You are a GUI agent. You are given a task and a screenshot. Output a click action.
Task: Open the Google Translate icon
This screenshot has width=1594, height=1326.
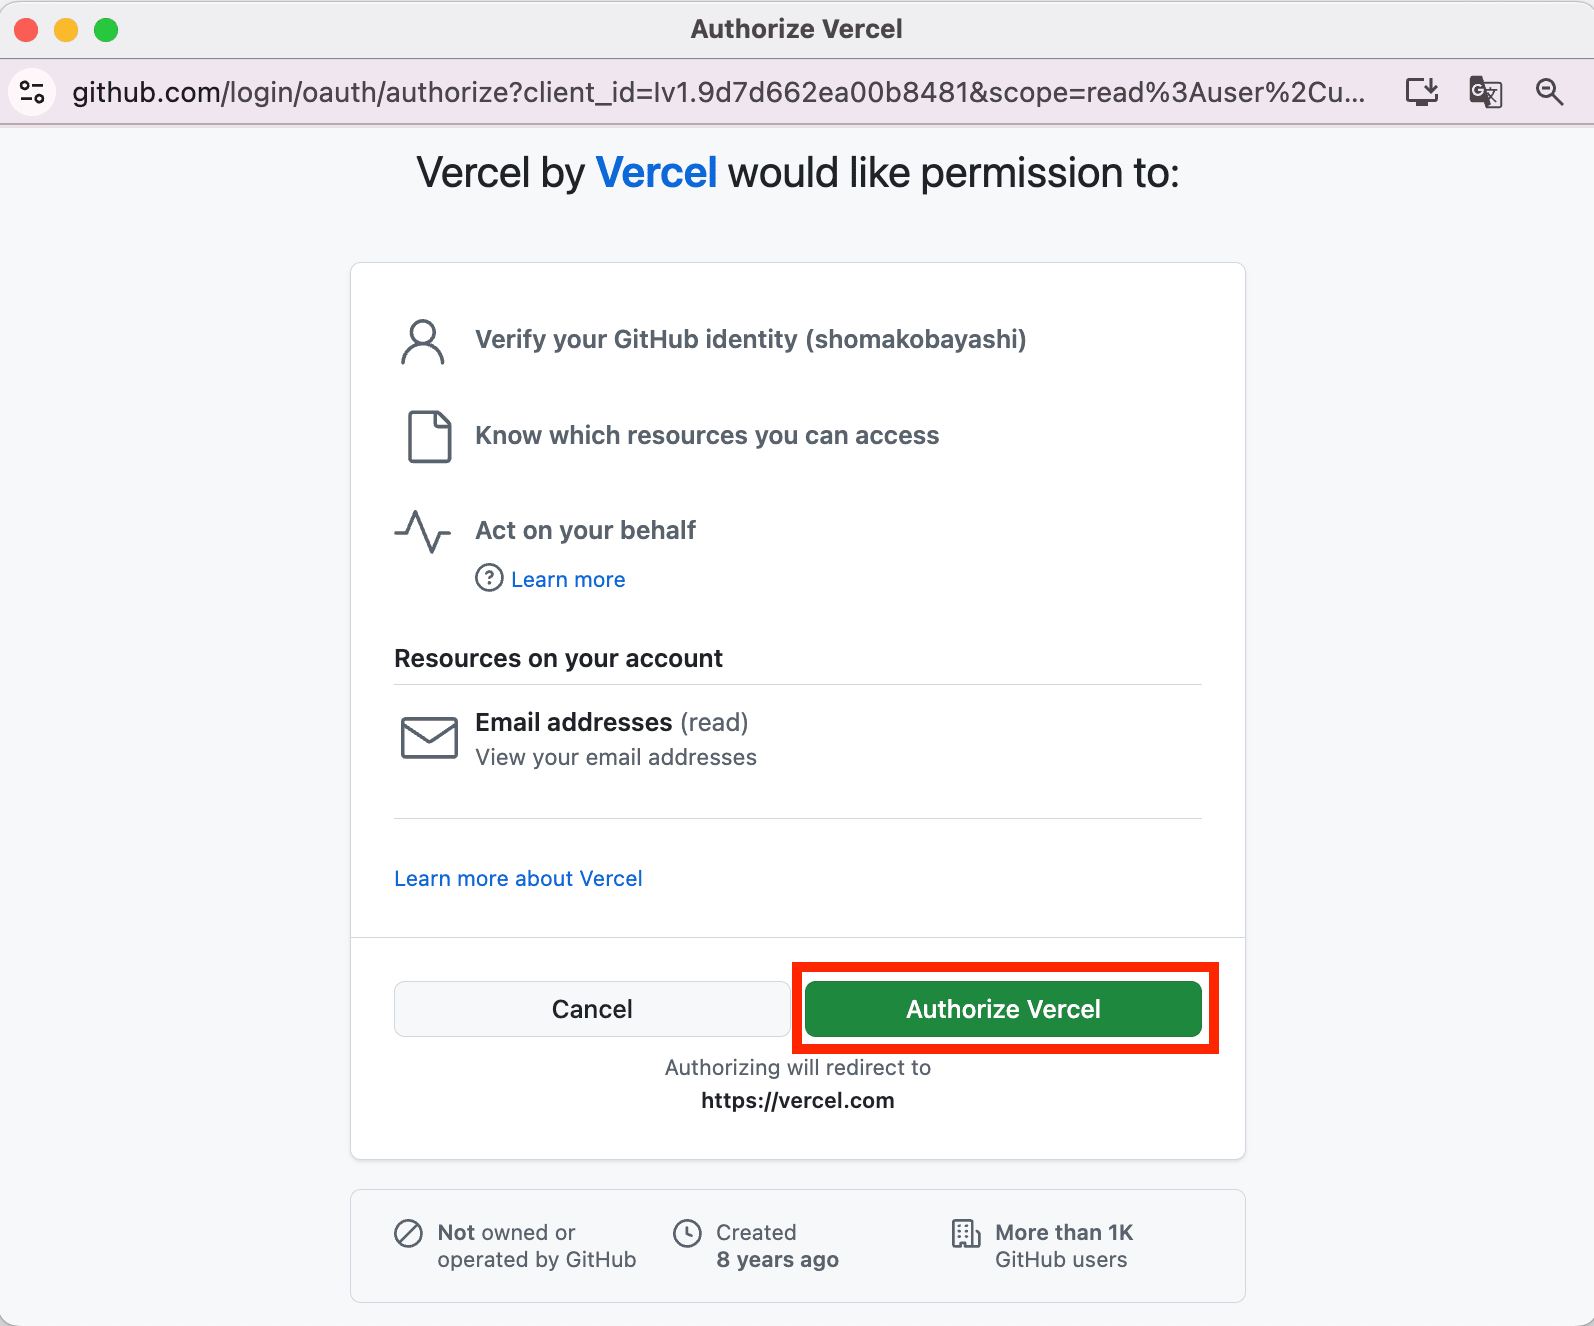tap(1485, 92)
